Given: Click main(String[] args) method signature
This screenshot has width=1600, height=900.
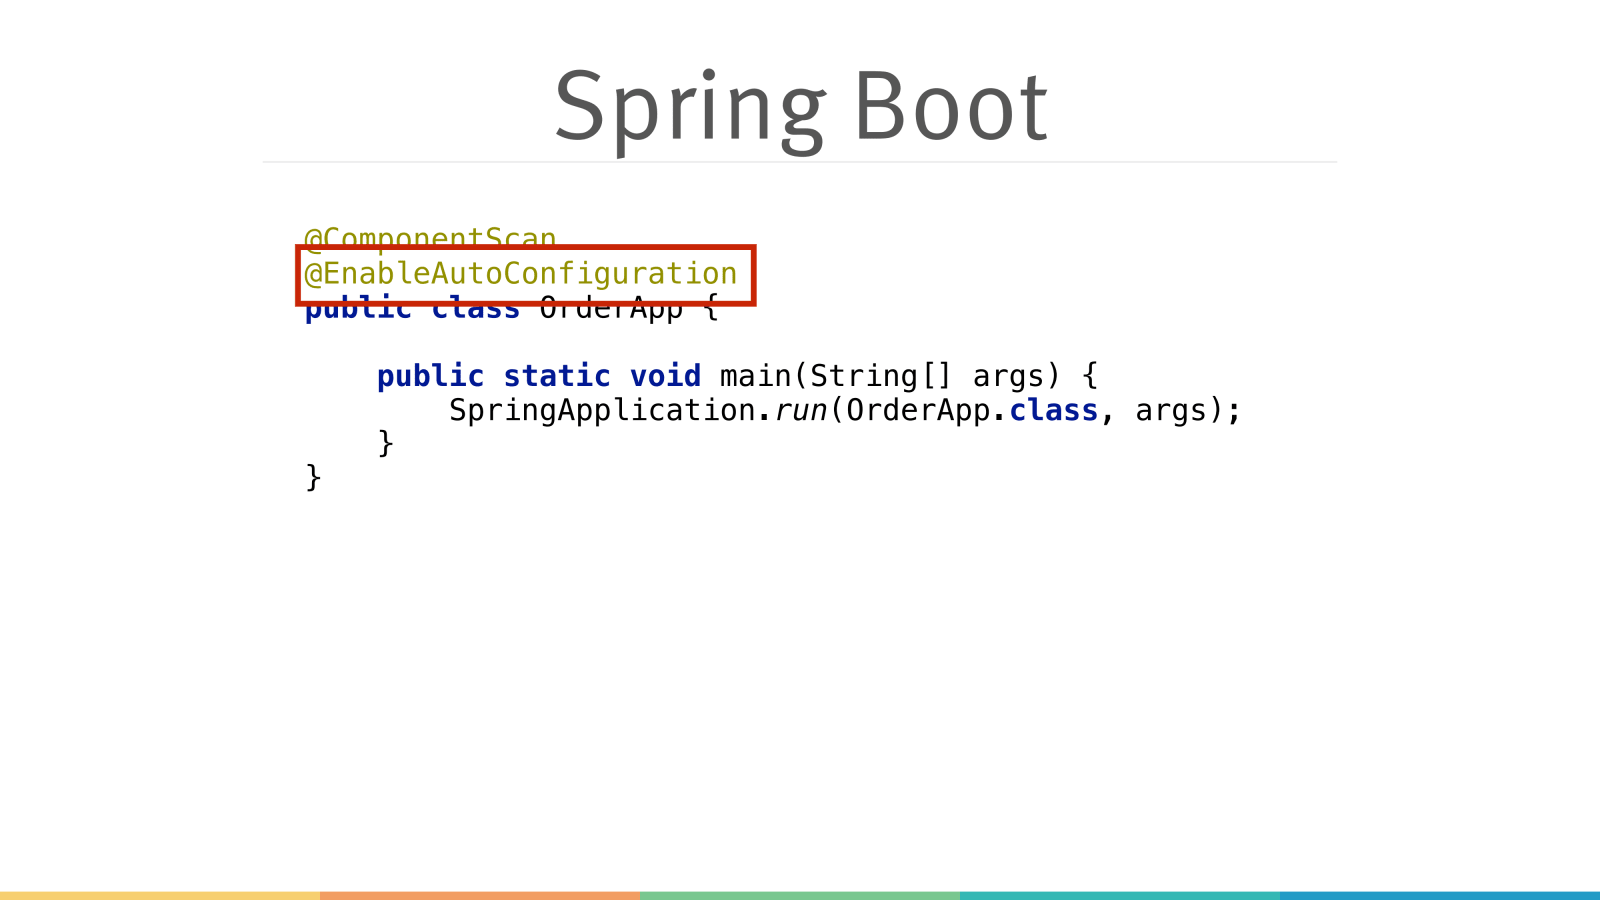Looking at the screenshot, I should coord(889,377).
